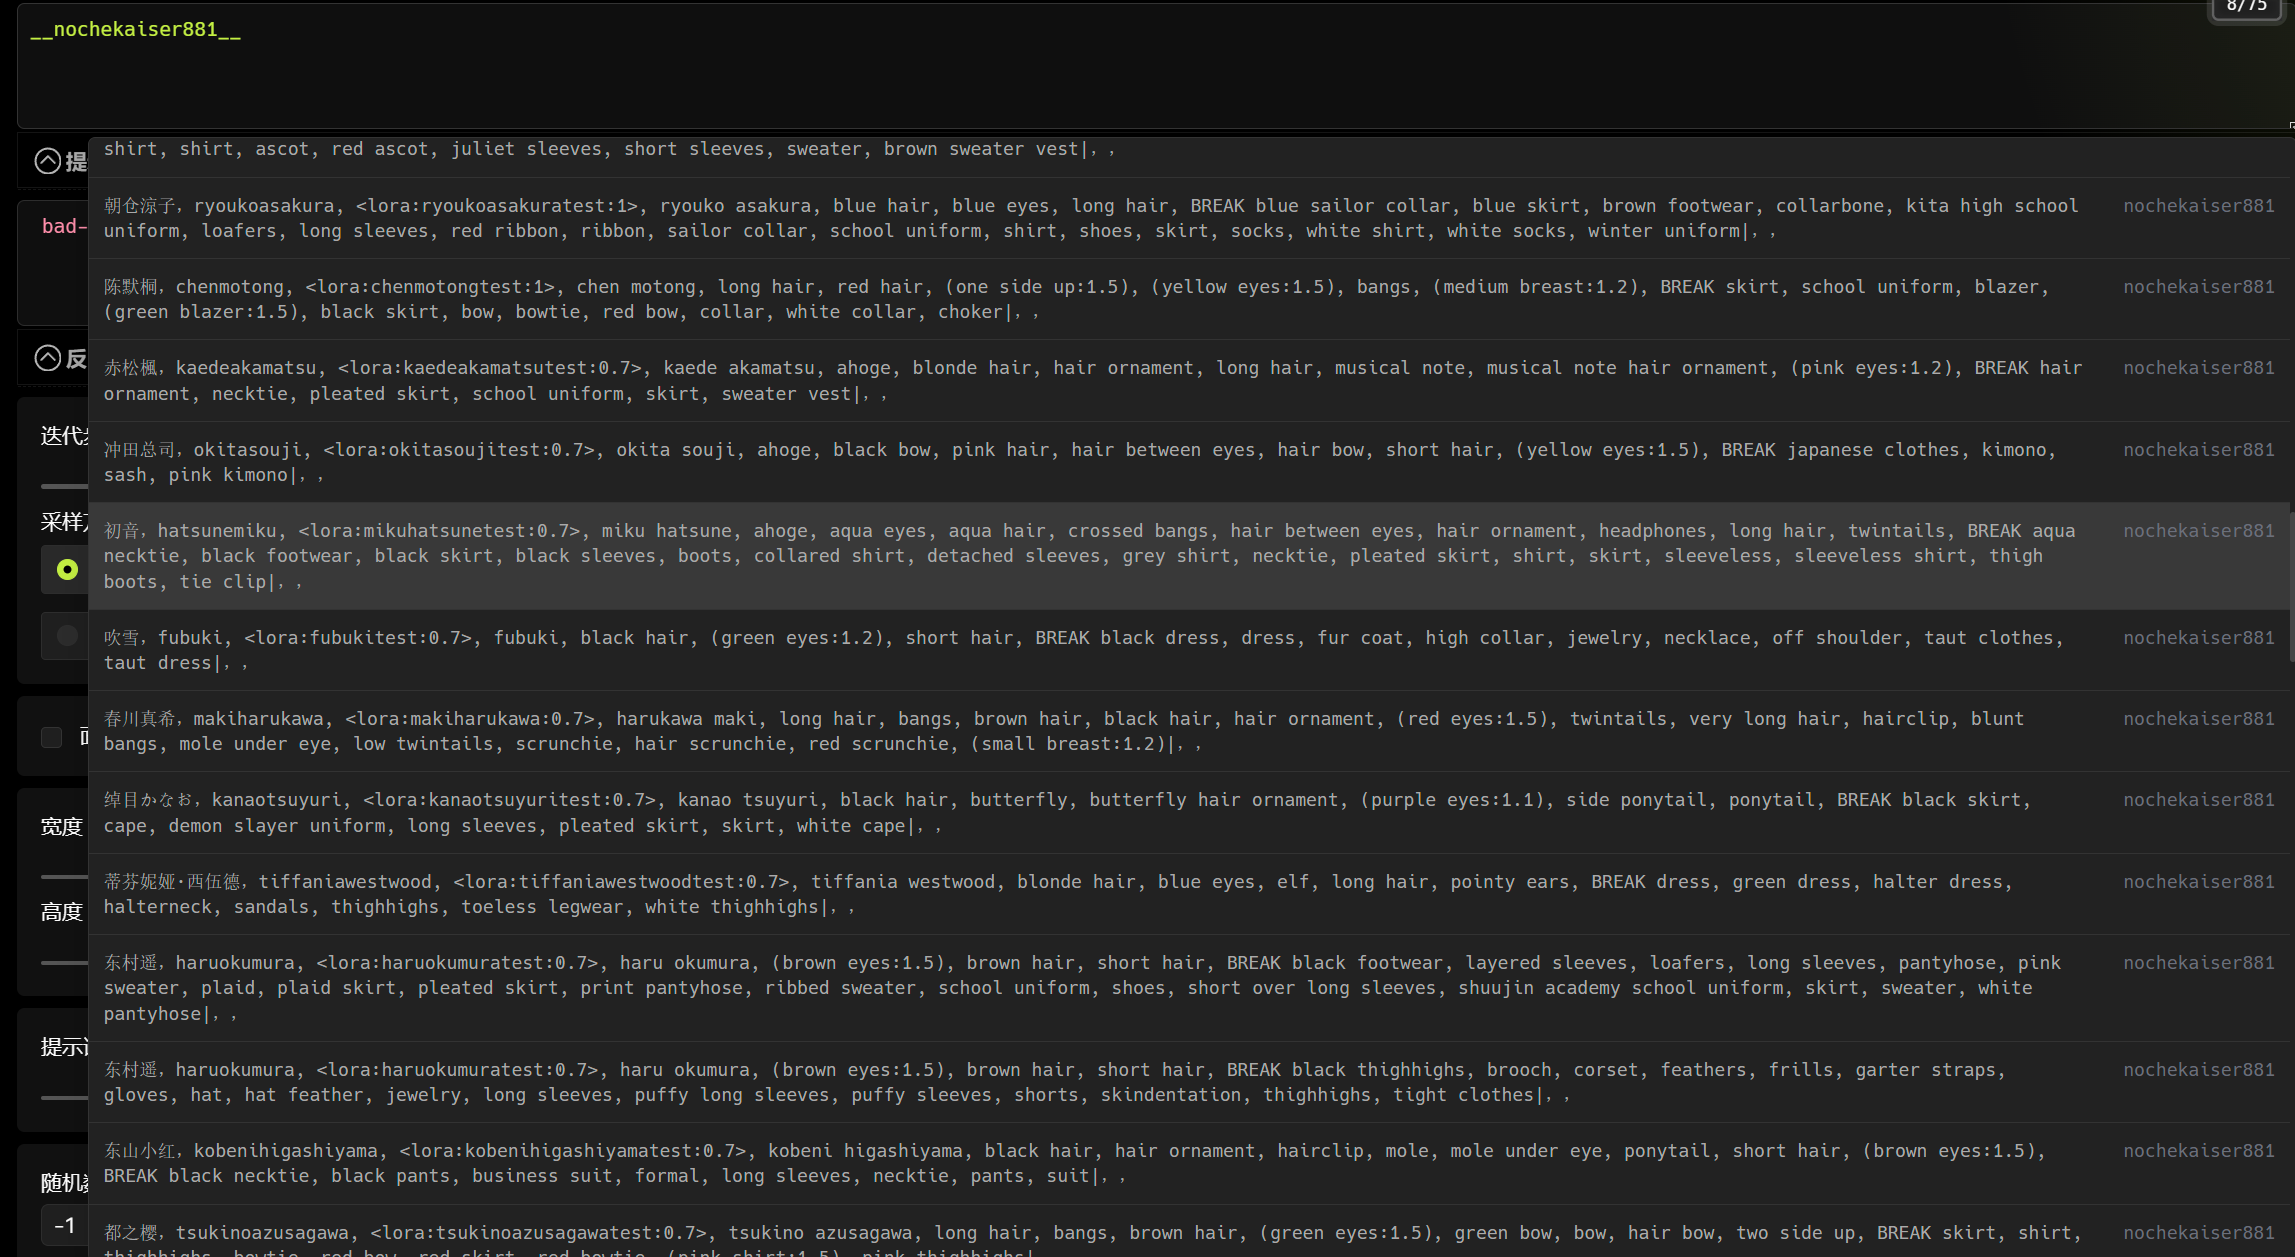The height and width of the screenshot is (1257, 2295).
Task: Select the 冲田总司 okitasouji suggestion row
Action: [x=1190, y=462]
